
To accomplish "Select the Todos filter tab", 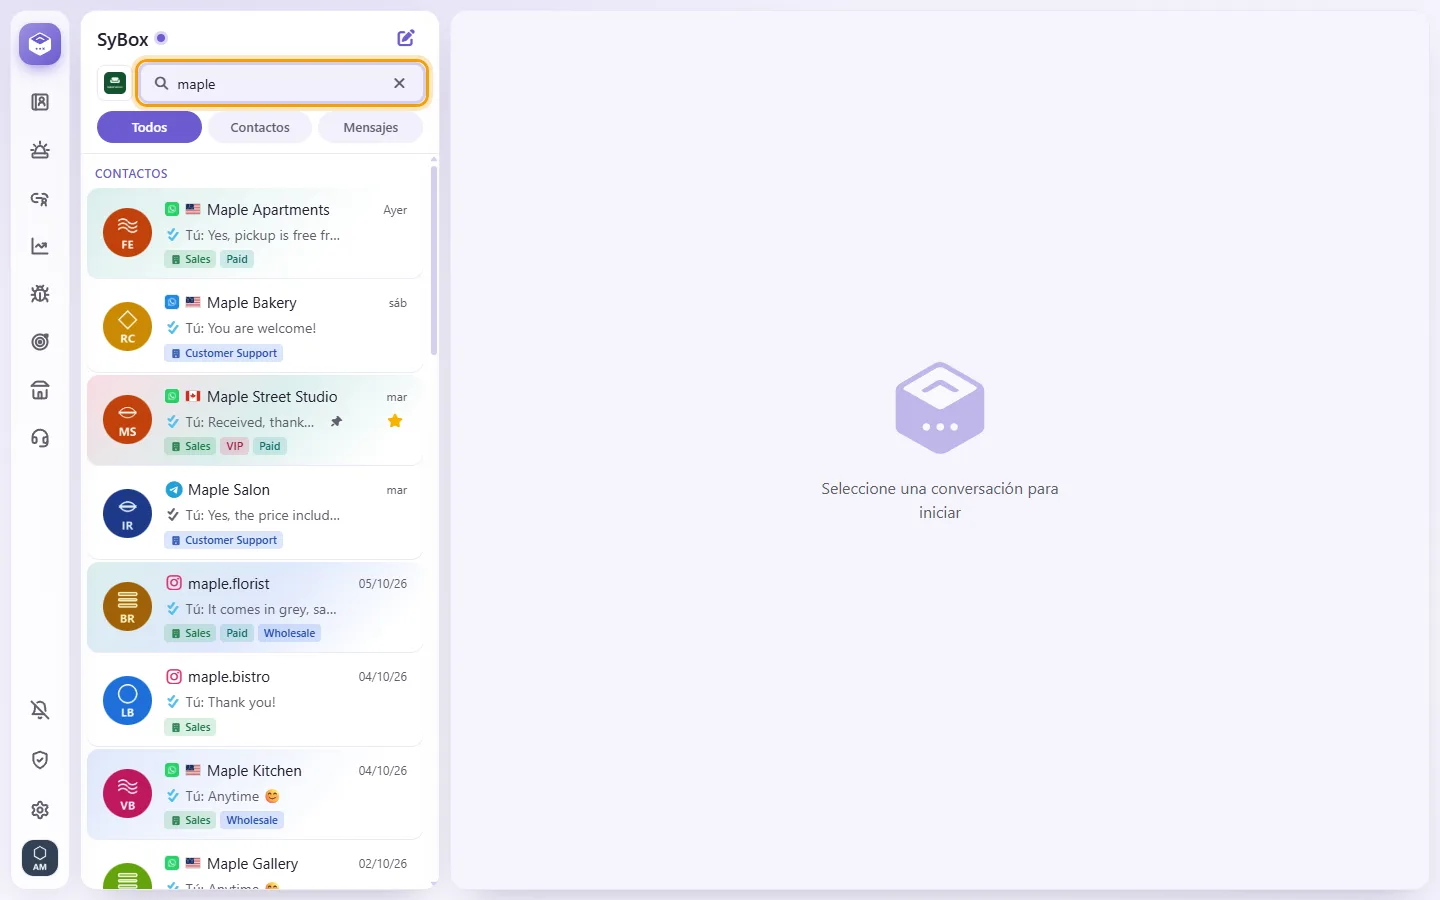I will click(149, 127).
